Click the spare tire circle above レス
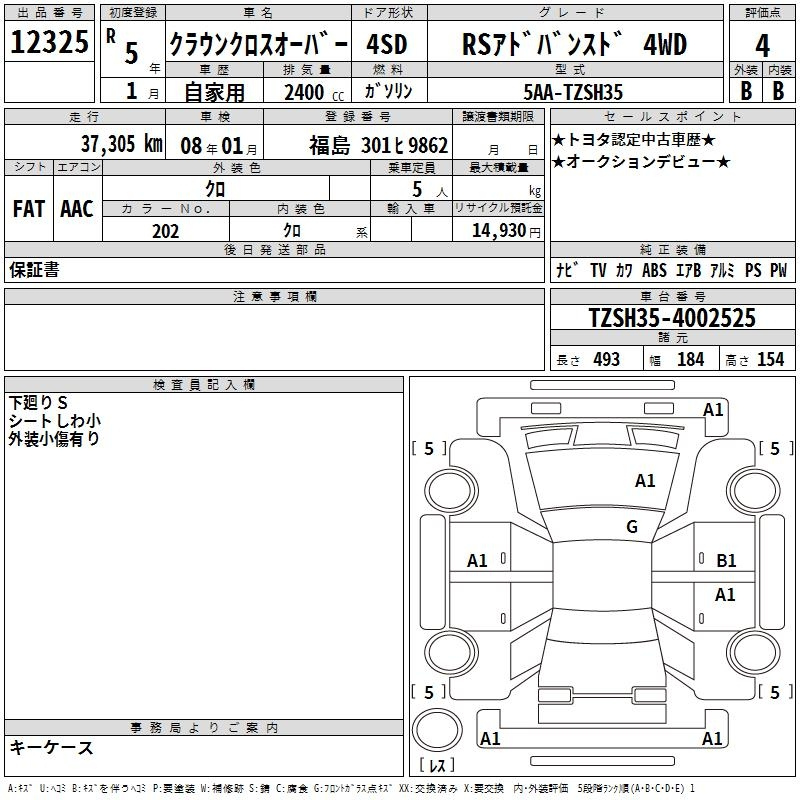The width and height of the screenshot is (800, 800). (439, 731)
